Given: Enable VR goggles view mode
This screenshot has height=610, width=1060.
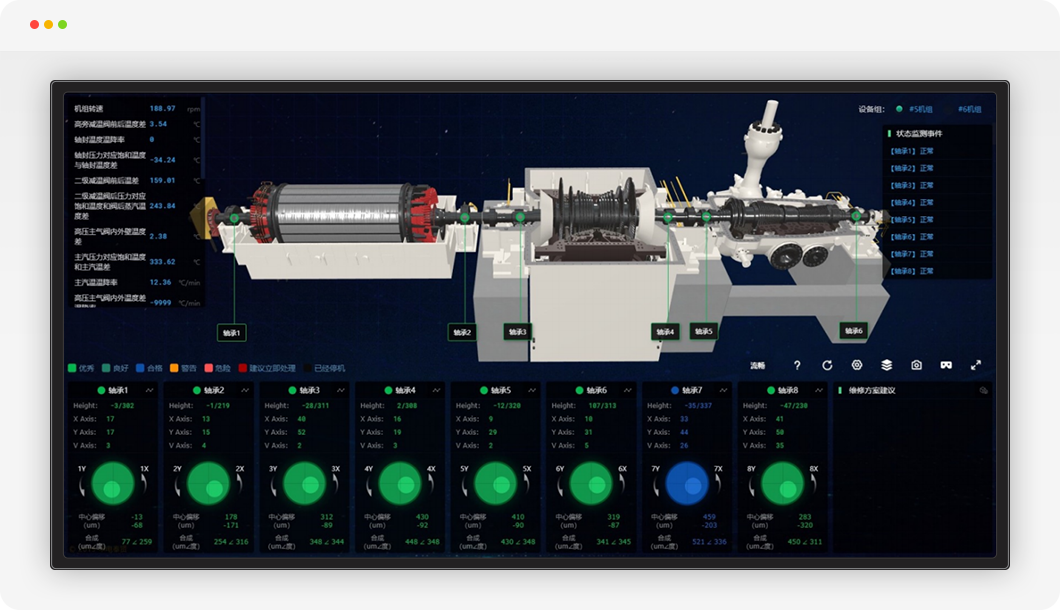Looking at the screenshot, I should pos(946,365).
